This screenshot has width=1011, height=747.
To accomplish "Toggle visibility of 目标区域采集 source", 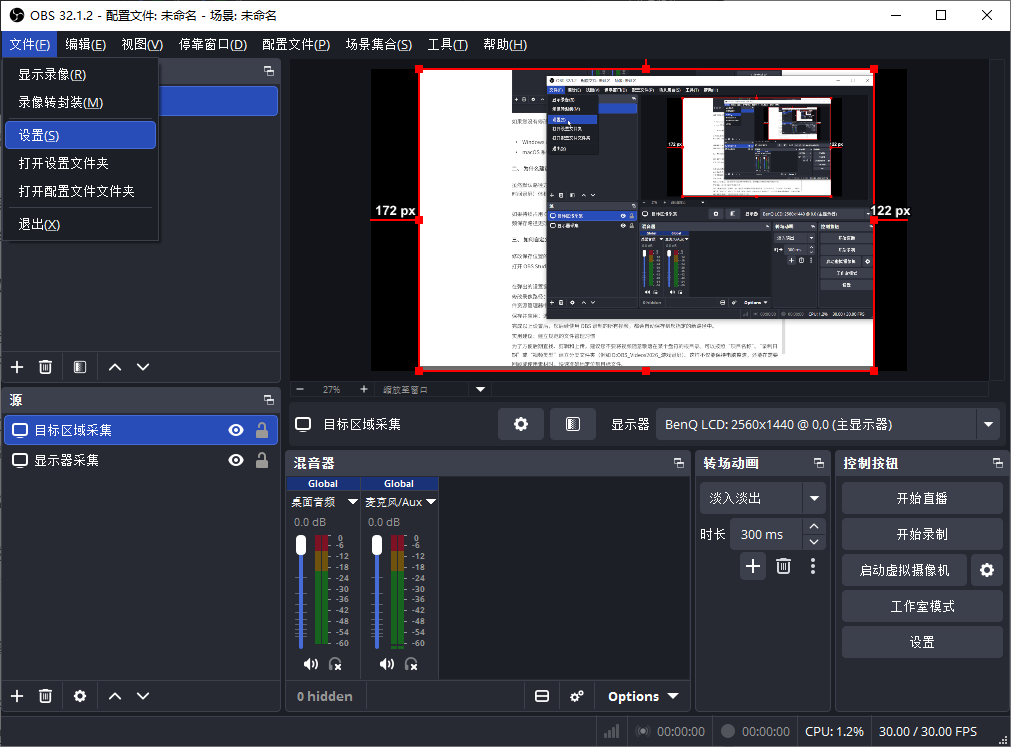I will tap(236, 431).
